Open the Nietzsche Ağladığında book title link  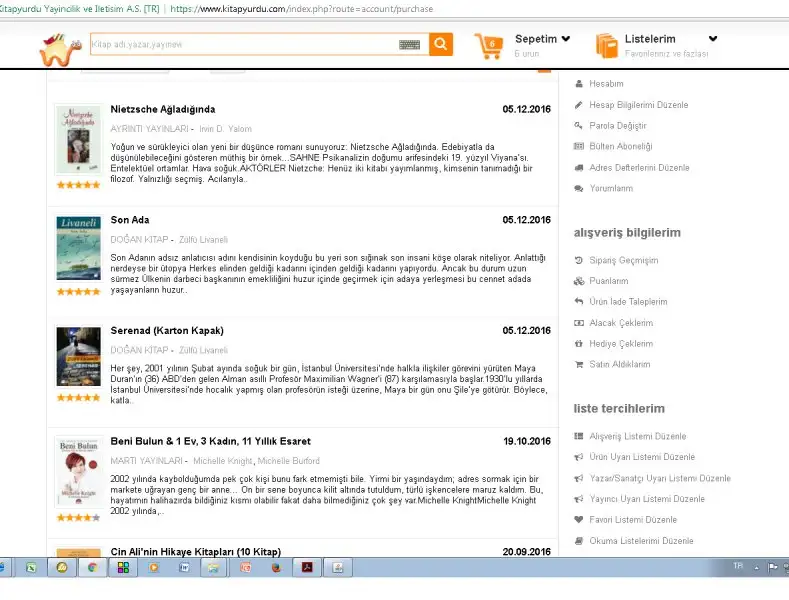pyautogui.click(x=163, y=109)
